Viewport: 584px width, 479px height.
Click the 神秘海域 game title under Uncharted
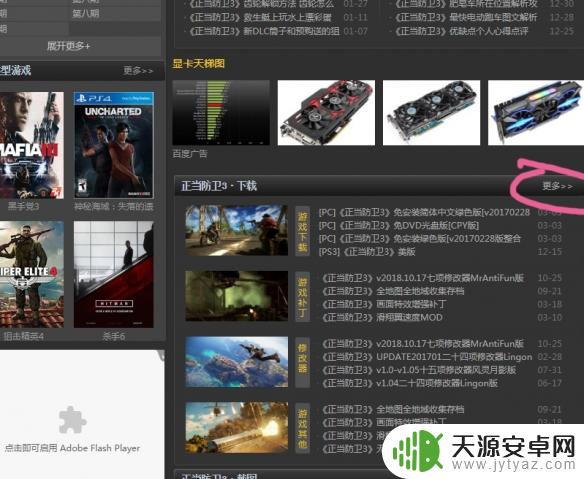114,206
